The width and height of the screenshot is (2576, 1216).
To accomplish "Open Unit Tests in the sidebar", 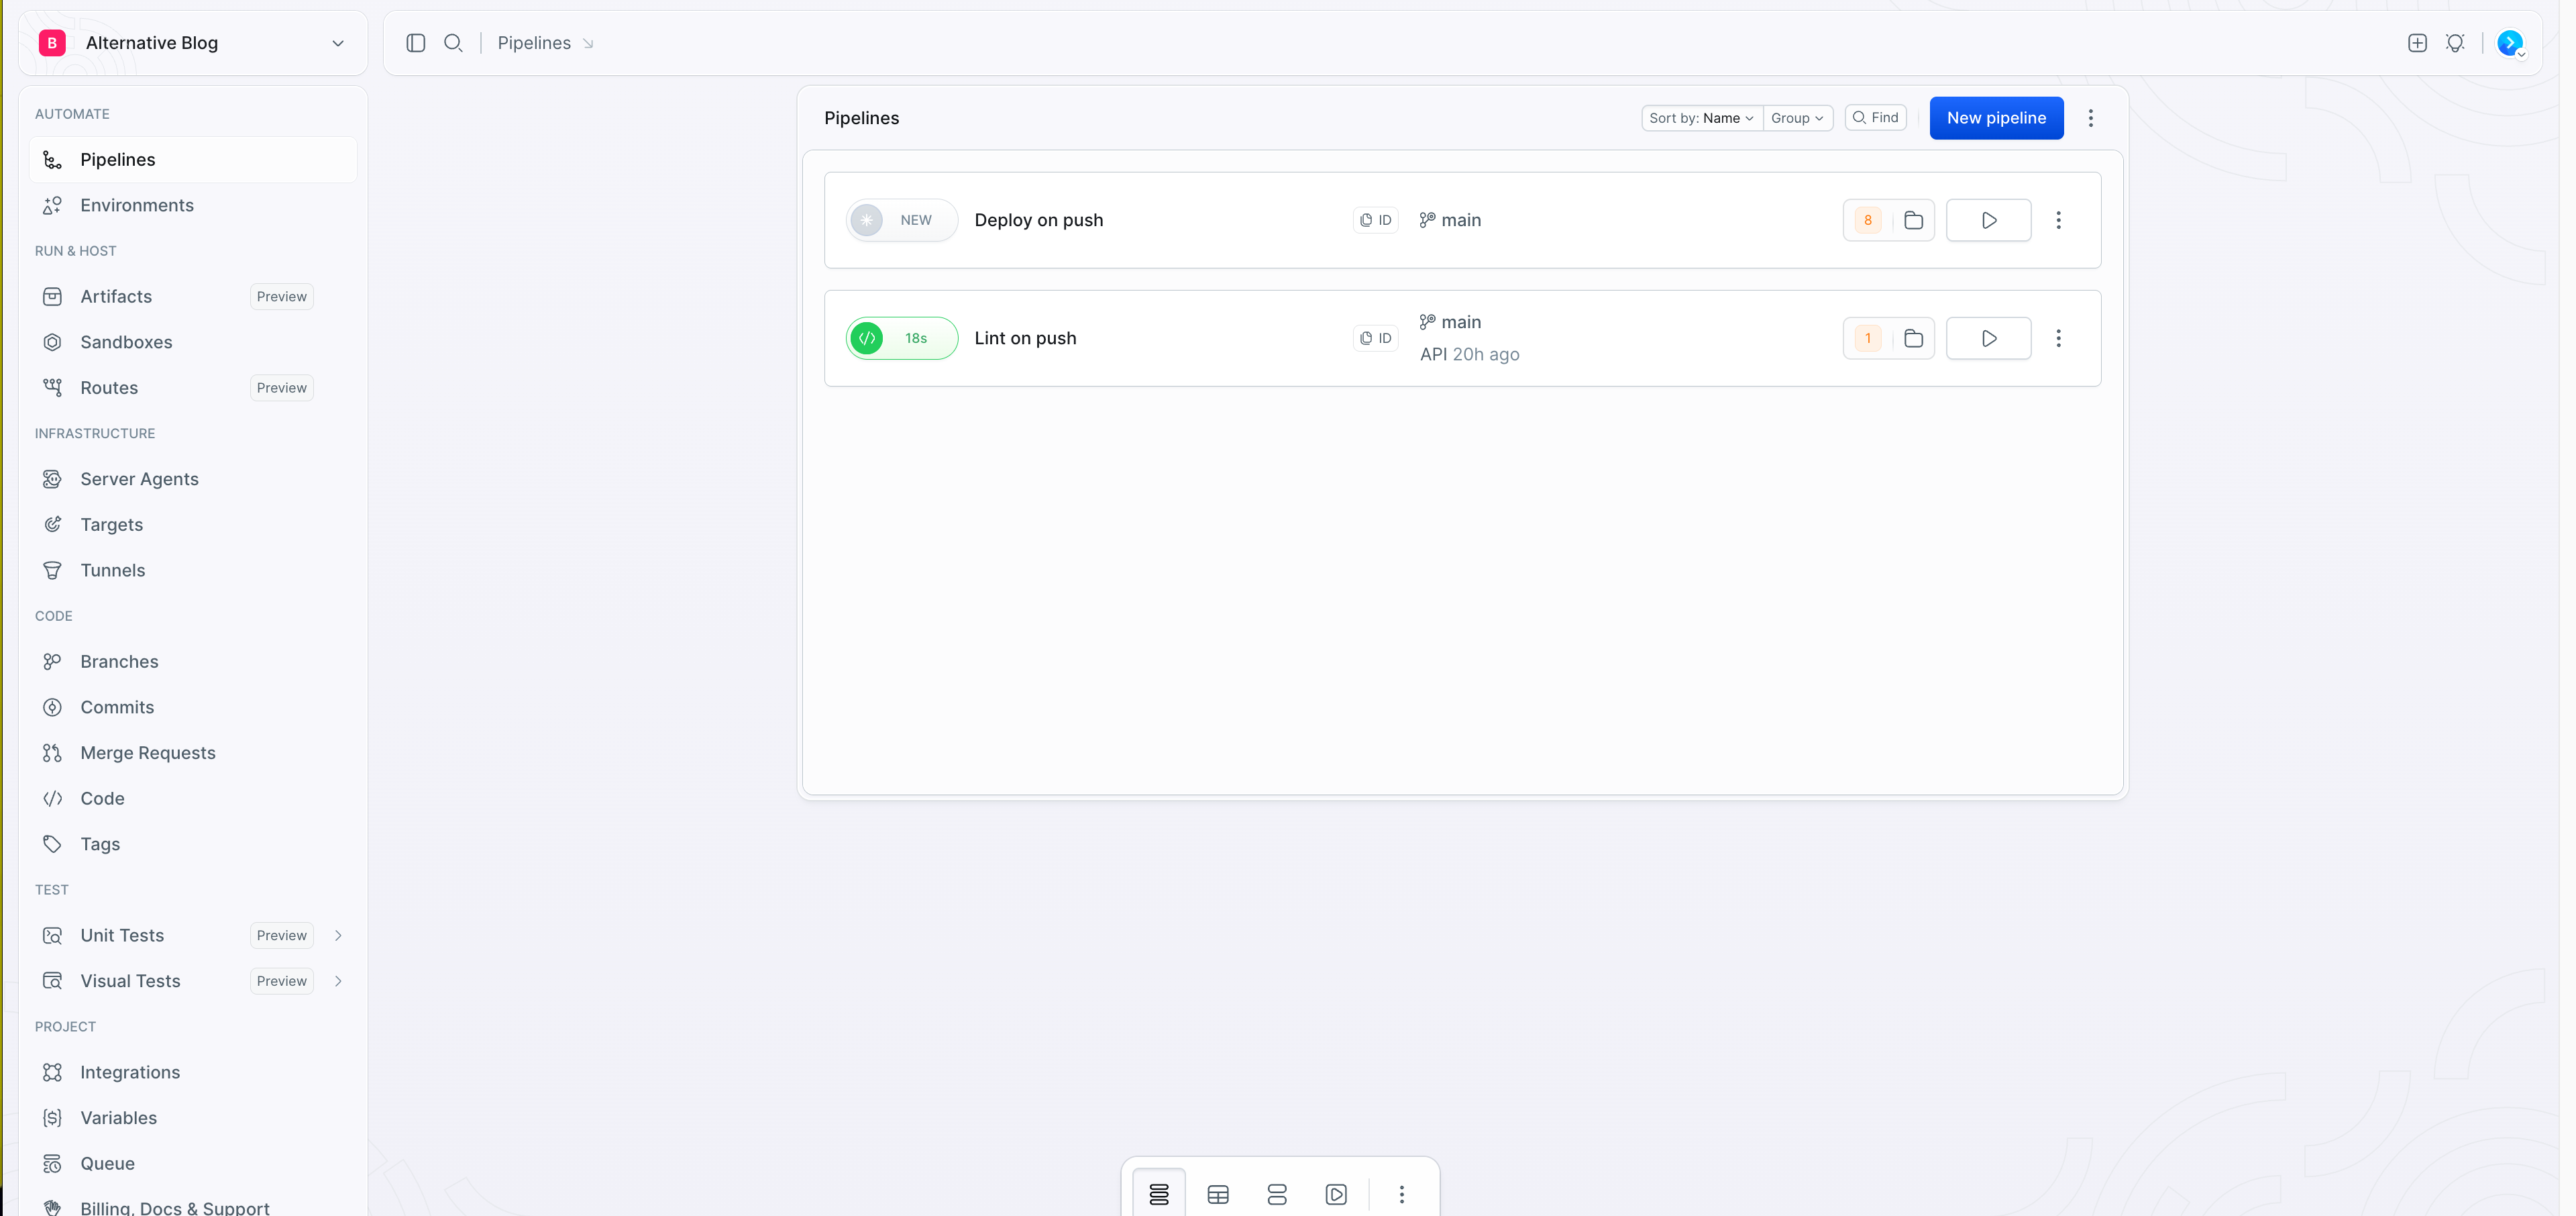I will pos(122,935).
